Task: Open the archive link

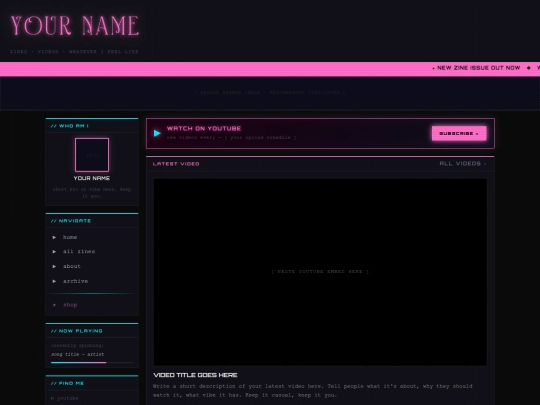Action: [x=75, y=281]
